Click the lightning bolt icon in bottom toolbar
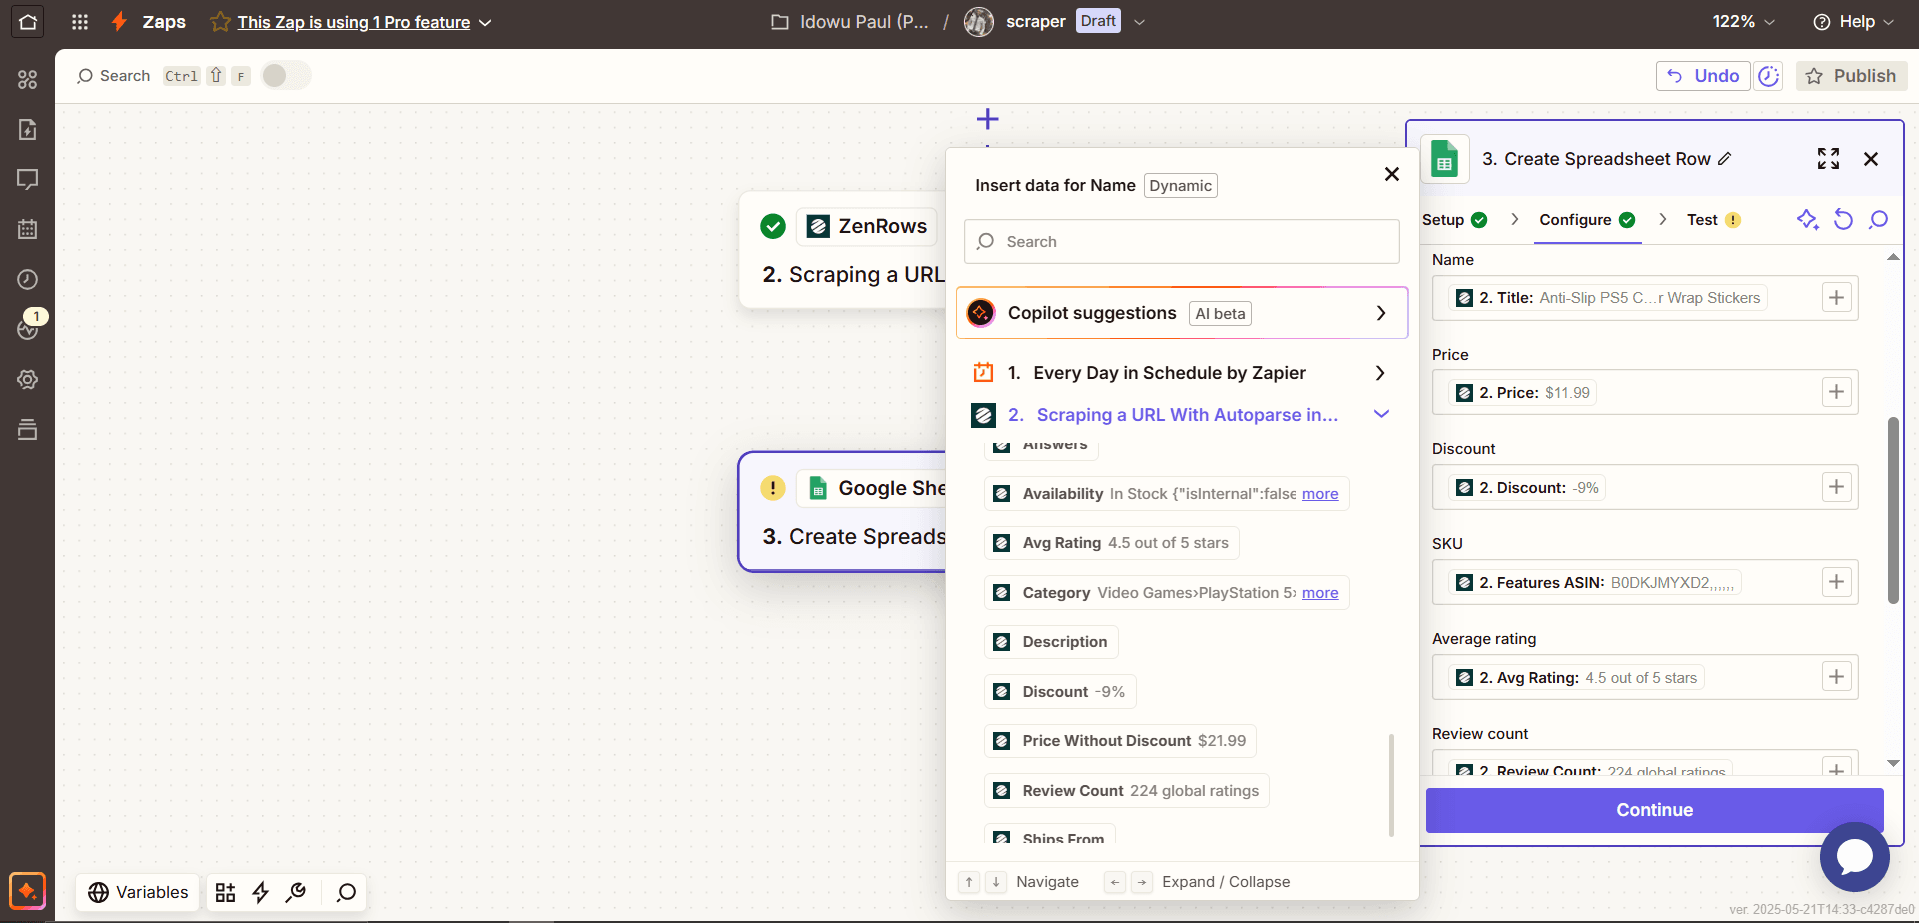 click(x=261, y=892)
